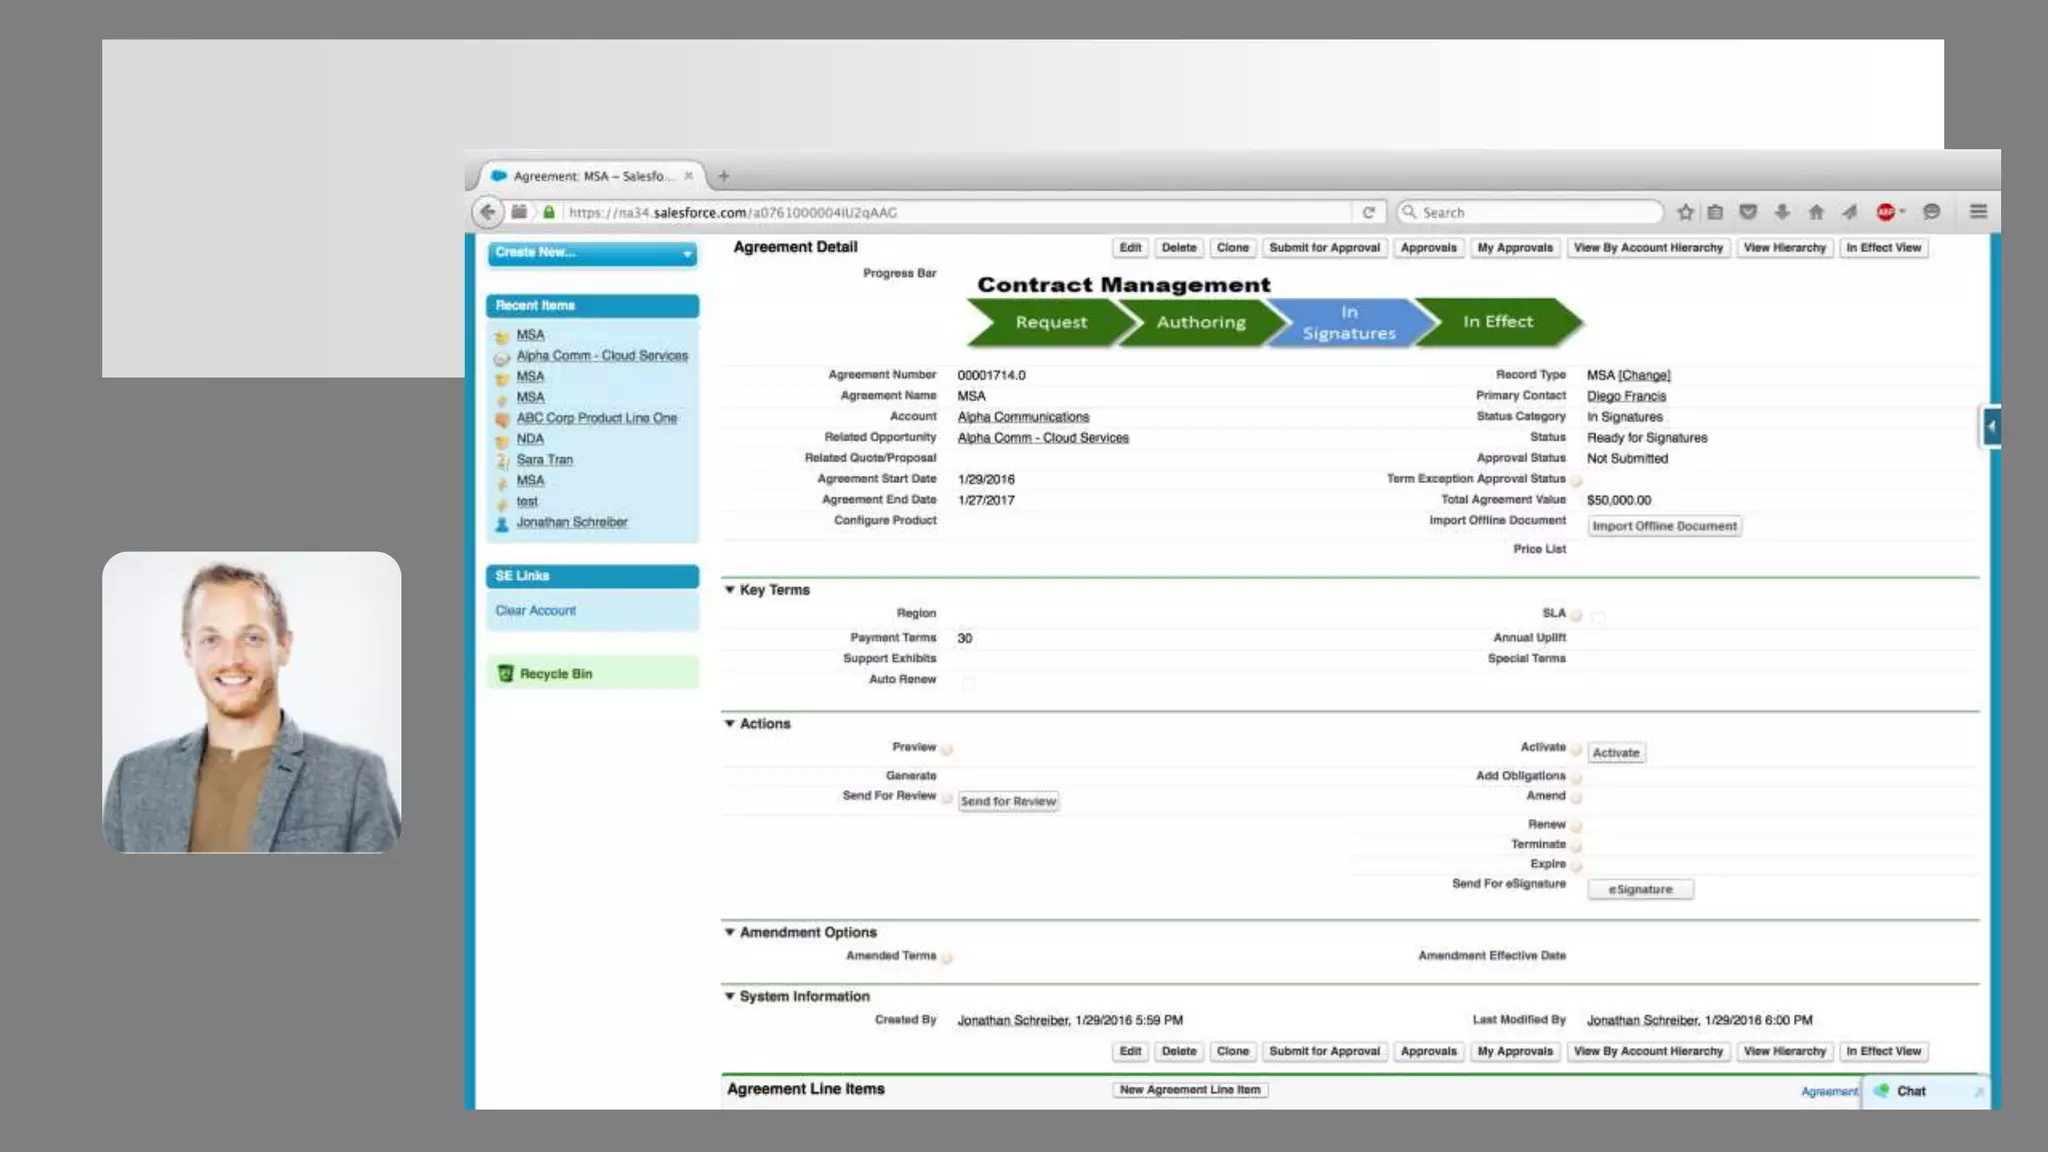Click the top Submit for Approval button
This screenshot has width=2048, height=1152.
click(1324, 248)
